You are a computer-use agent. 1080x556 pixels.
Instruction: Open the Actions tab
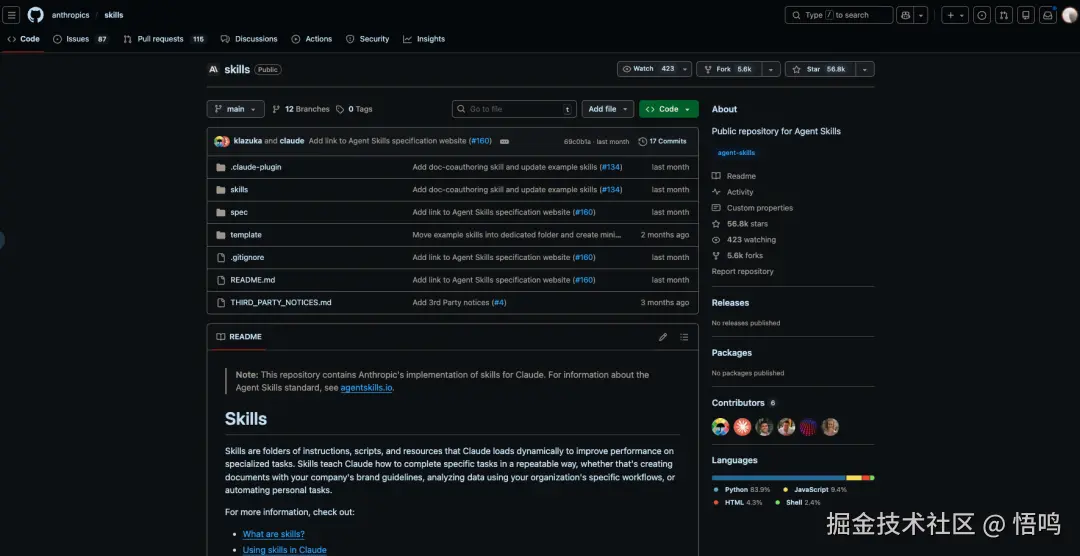coord(311,39)
